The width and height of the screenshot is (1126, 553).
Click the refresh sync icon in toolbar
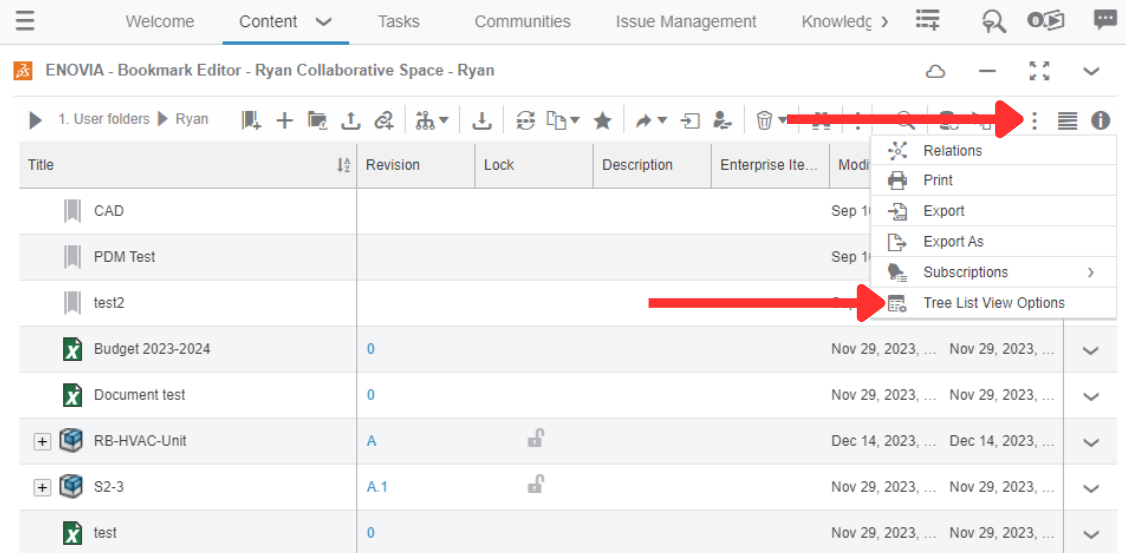pos(526,120)
